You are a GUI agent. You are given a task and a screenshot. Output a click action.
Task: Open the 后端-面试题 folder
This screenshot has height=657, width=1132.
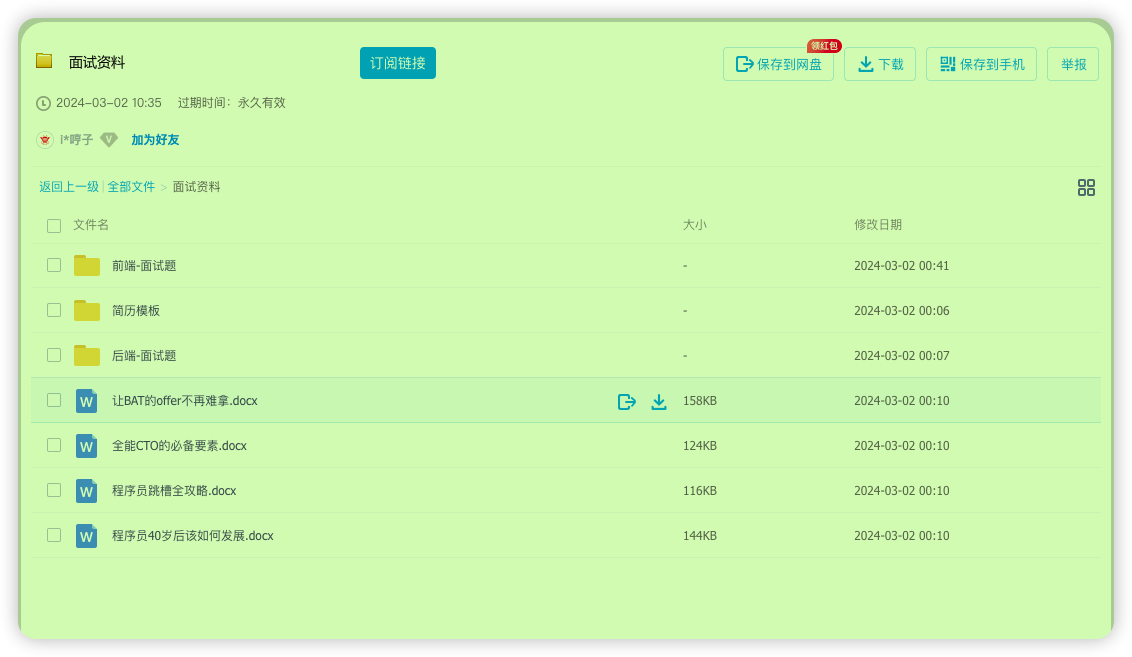(x=144, y=356)
